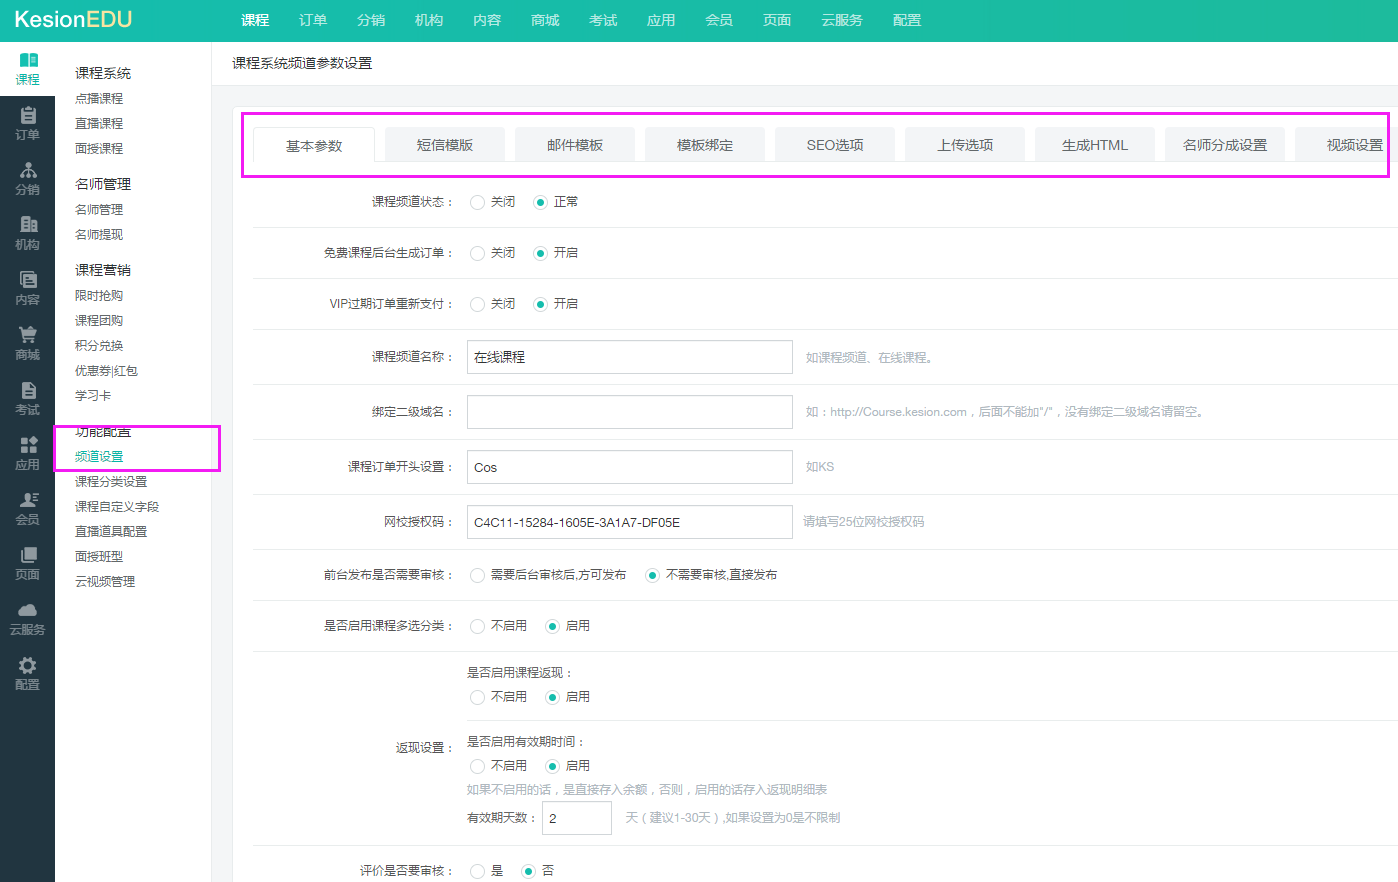Select the 商城 shopping cart sidebar icon
Image resolution: width=1398 pixels, height=882 pixels.
(x=27, y=343)
